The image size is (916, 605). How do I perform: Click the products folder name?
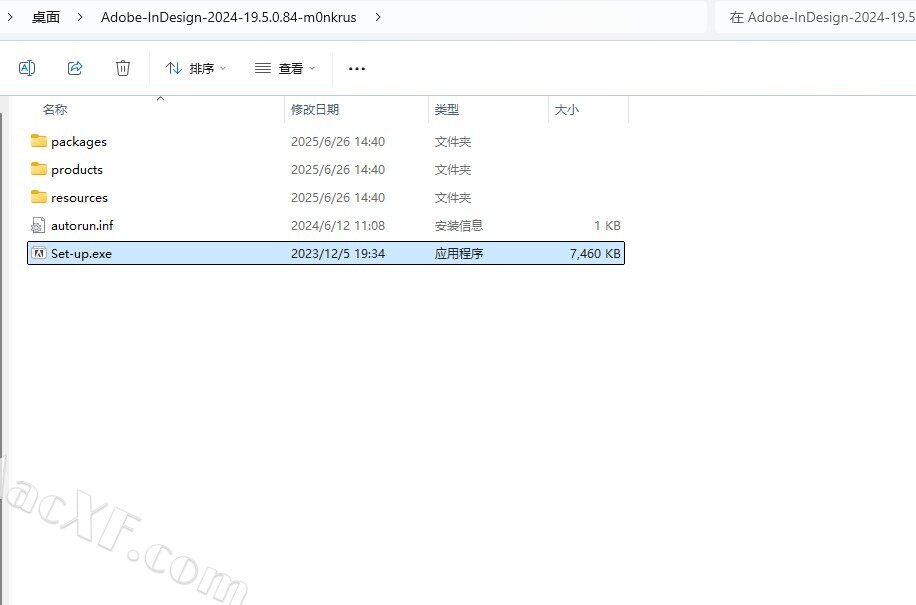tap(77, 169)
